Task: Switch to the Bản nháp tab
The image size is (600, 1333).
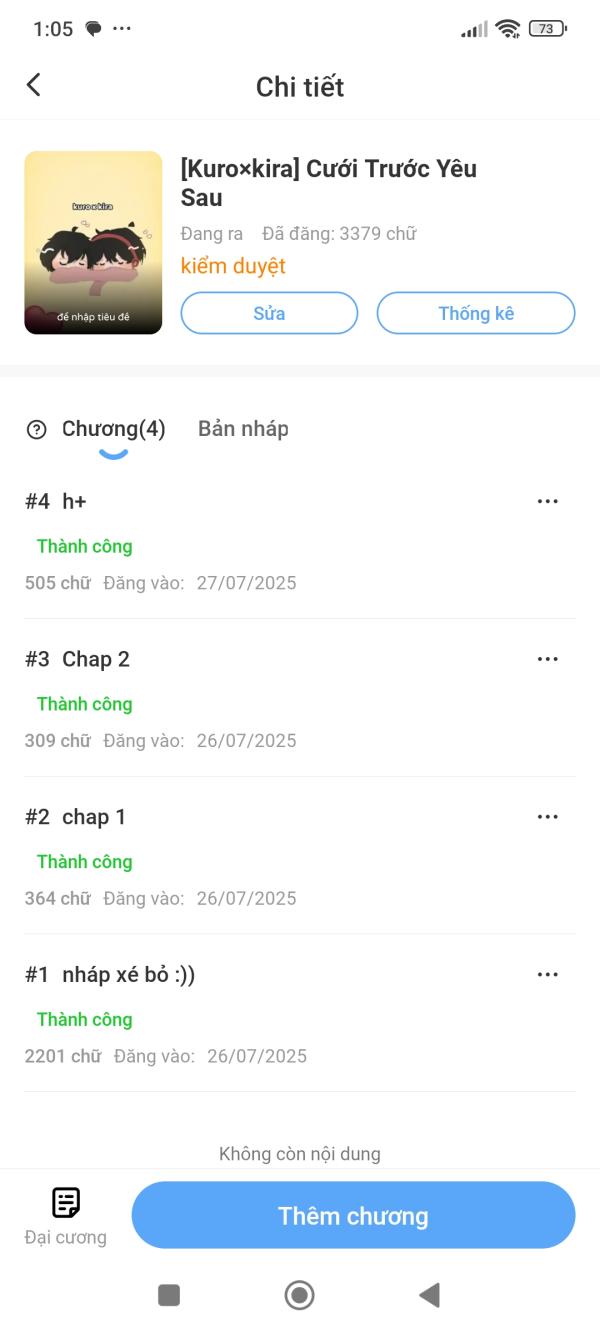Action: [x=243, y=429]
